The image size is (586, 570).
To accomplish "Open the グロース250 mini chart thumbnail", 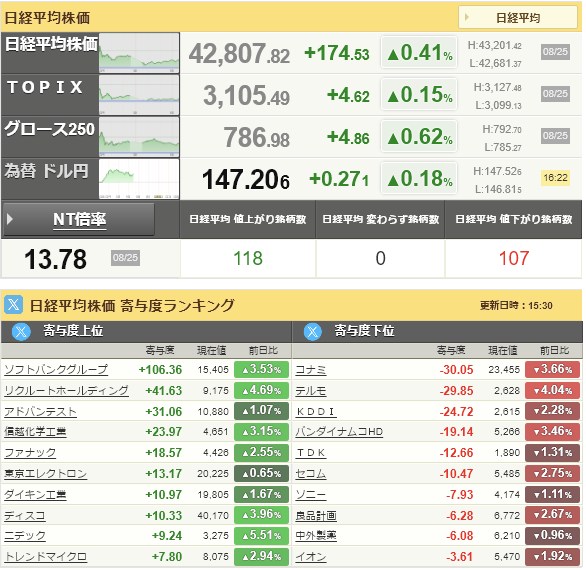I will (x=139, y=137).
